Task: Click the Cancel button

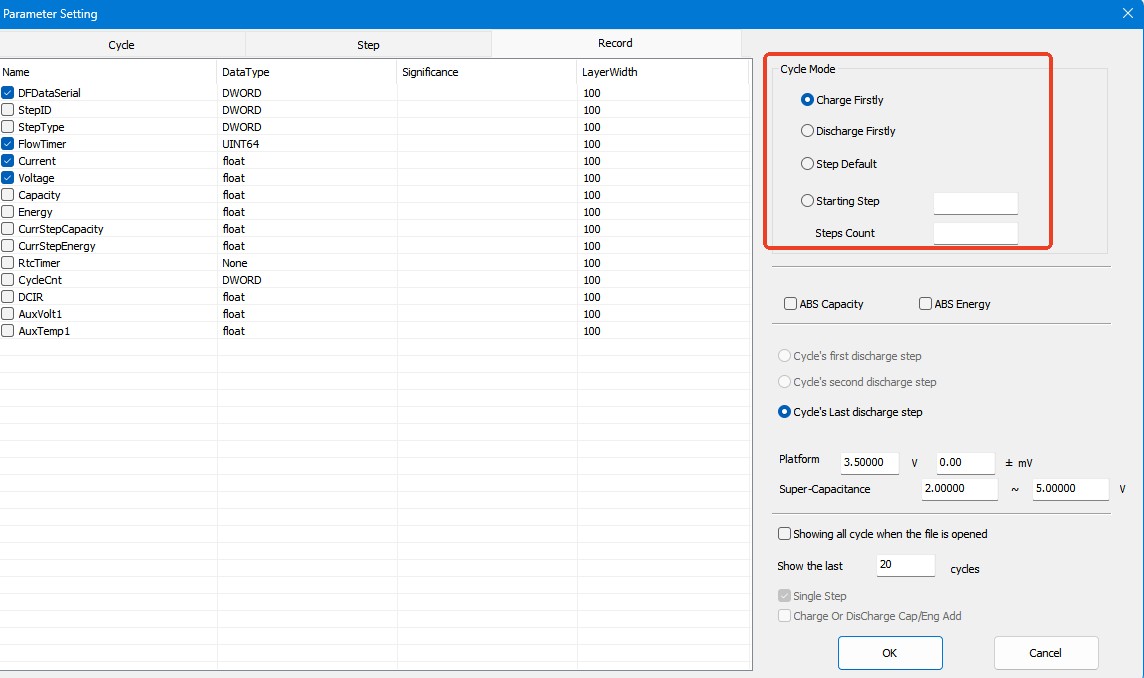Action: tap(1046, 653)
